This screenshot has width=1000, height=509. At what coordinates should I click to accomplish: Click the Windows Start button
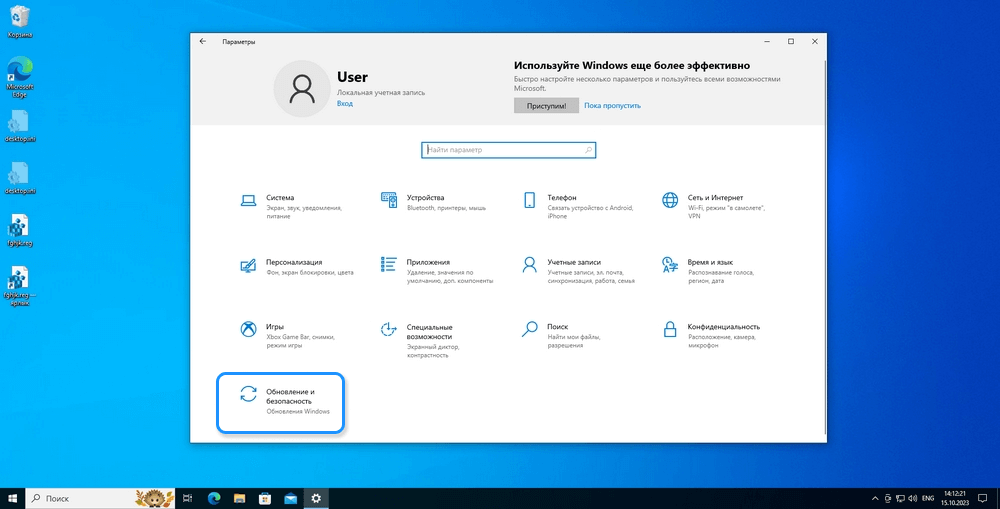pos(12,498)
